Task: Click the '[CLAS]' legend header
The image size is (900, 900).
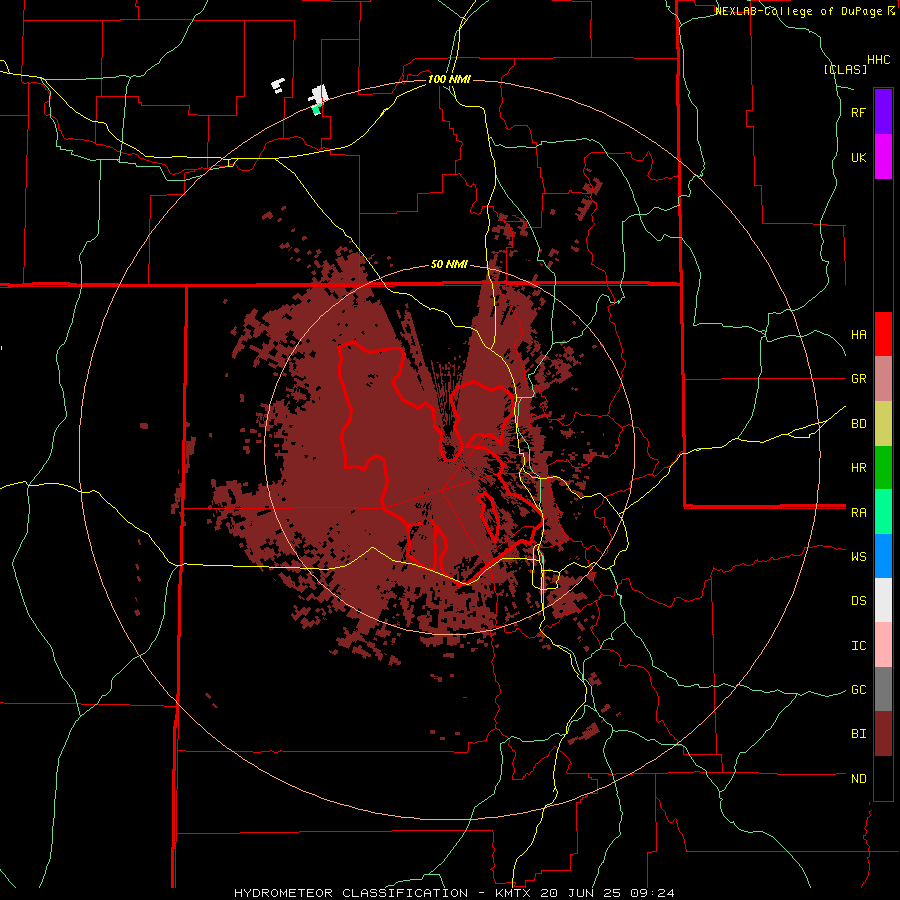Action: pyautogui.click(x=845, y=69)
